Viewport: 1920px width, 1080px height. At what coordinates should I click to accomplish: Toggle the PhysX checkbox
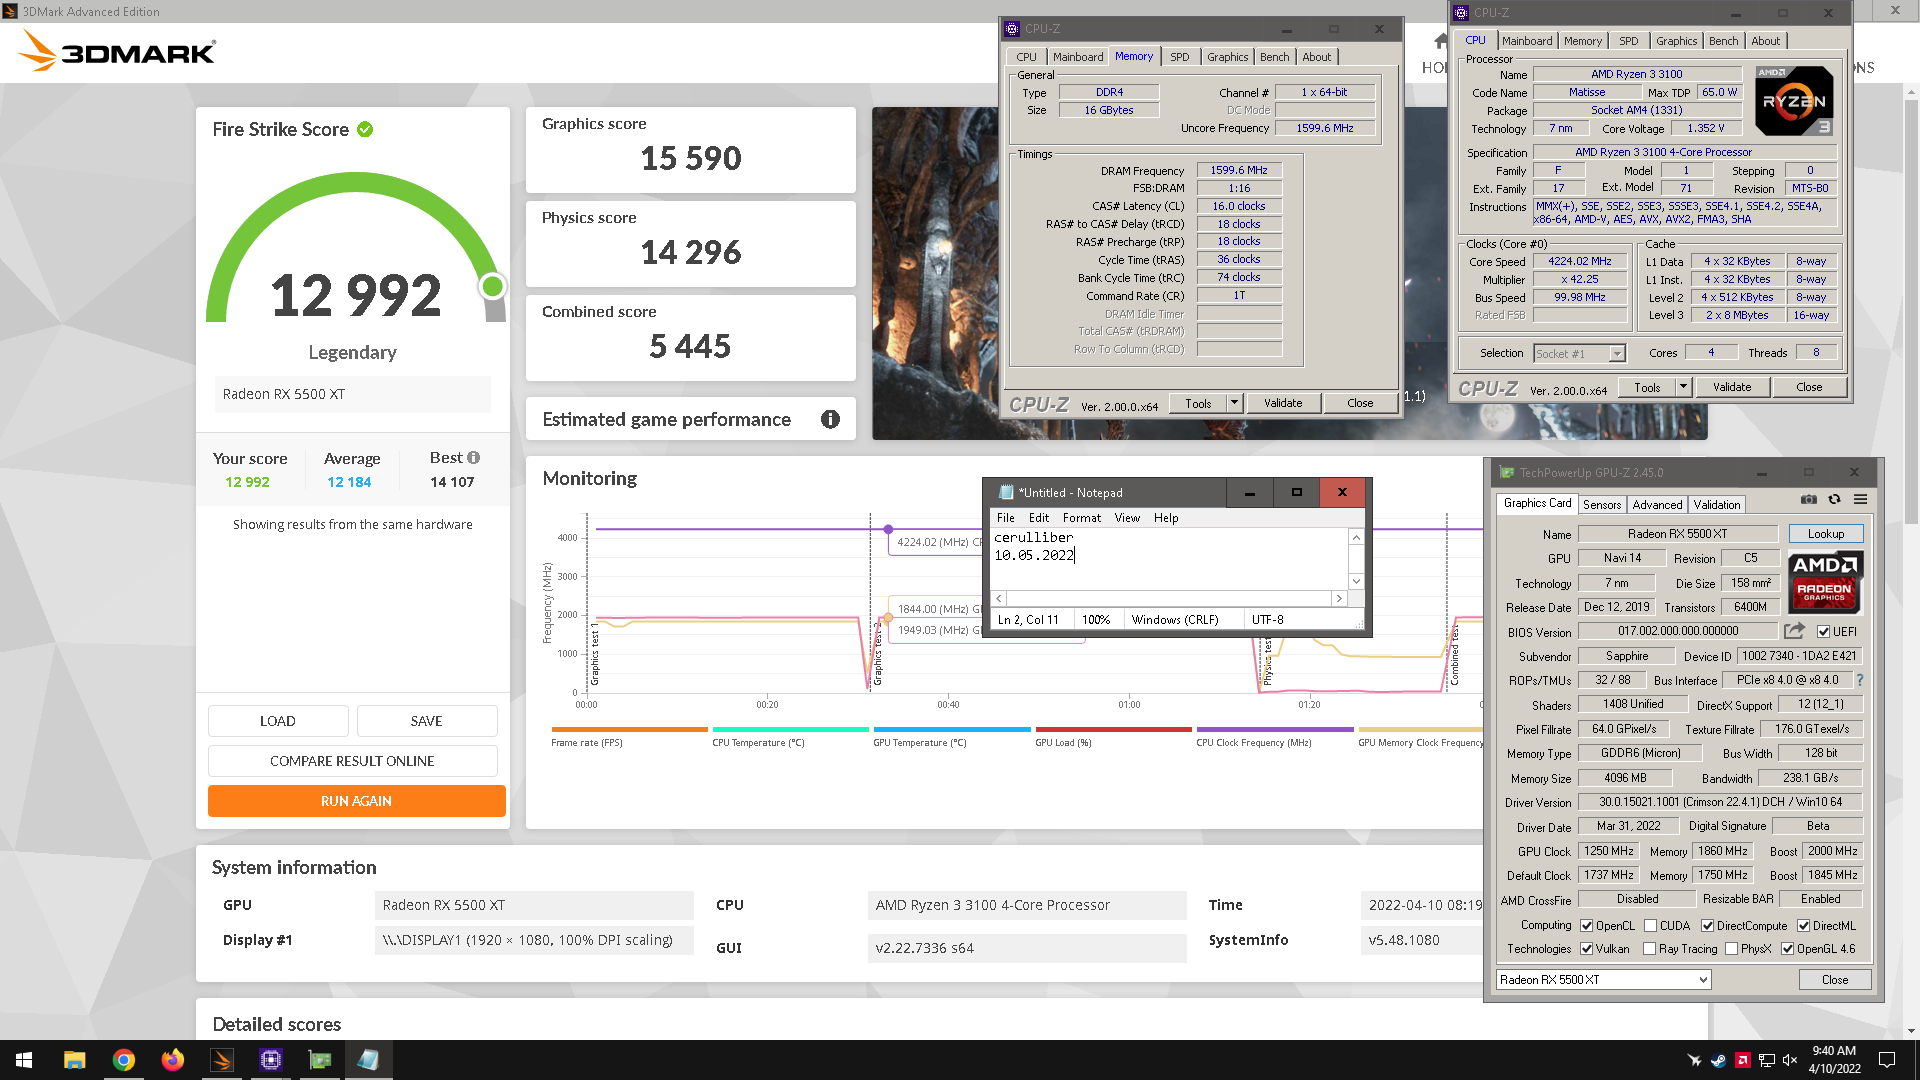[x=1732, y=949]
